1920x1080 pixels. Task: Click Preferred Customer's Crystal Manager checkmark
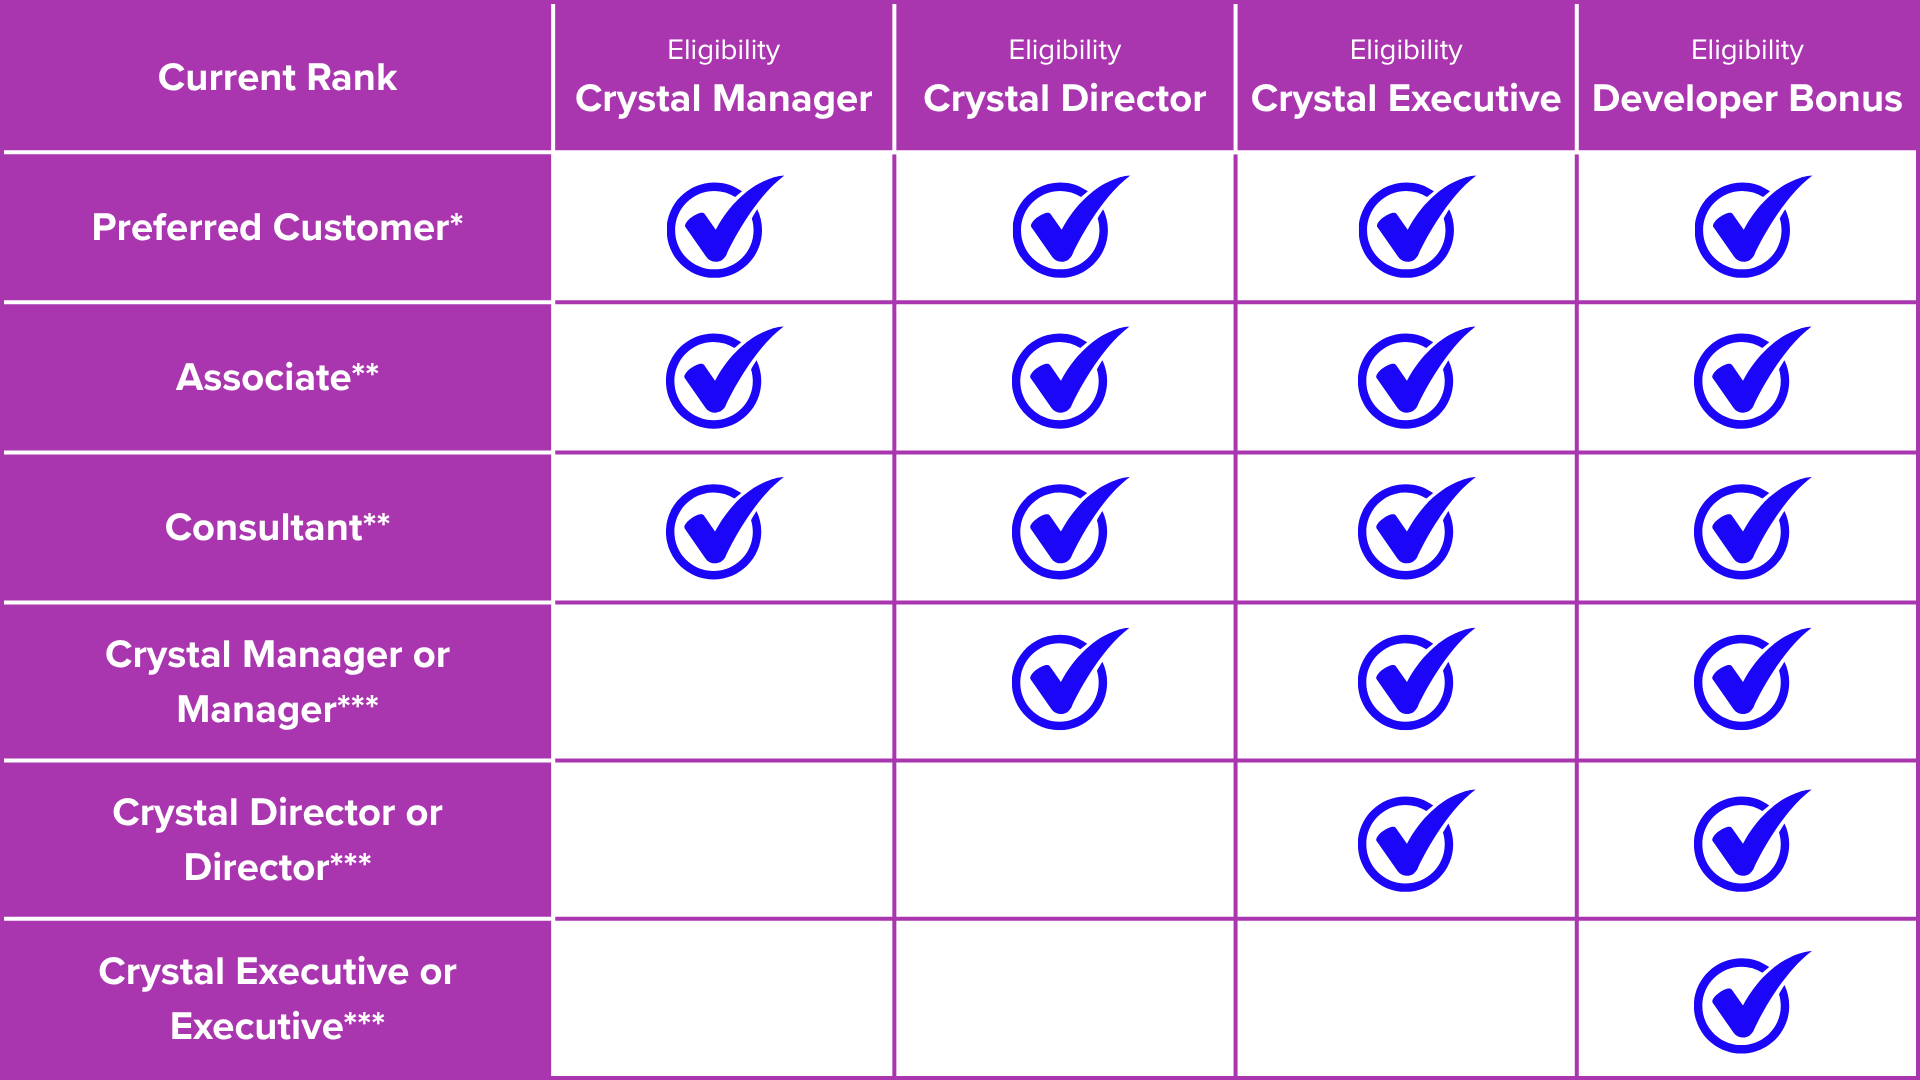tap(716, 229)
